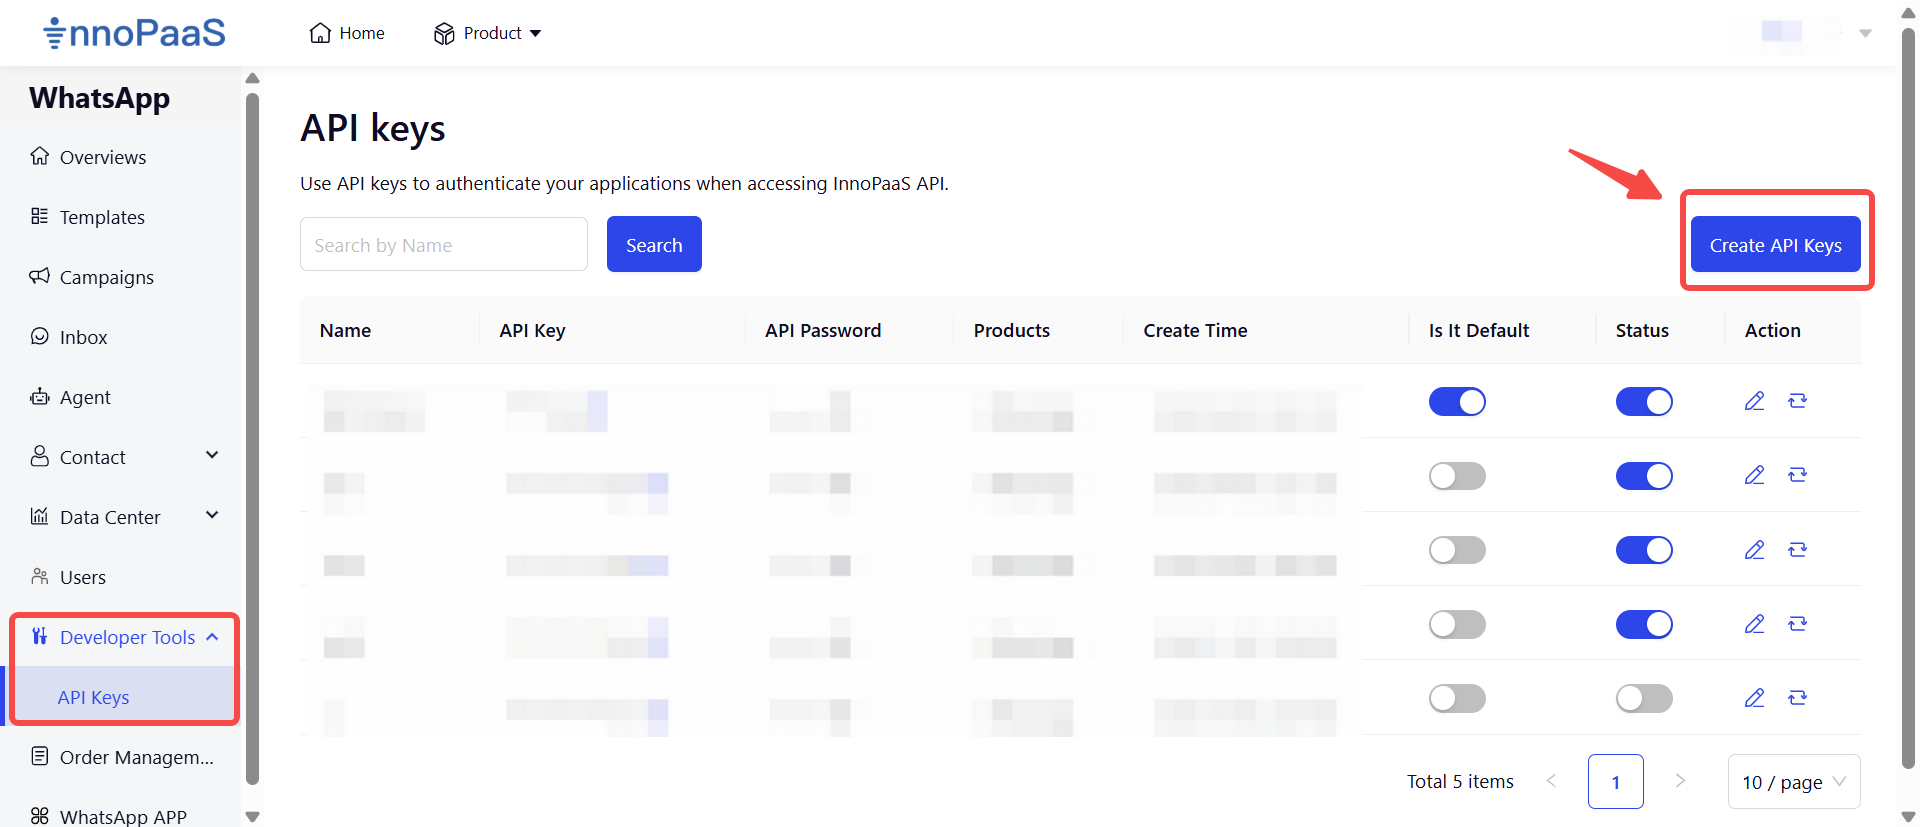Click the Data Center chart icon
The height and width of the screenshot is (827, 1920).
pyautogui.click(x=40, y=516)
